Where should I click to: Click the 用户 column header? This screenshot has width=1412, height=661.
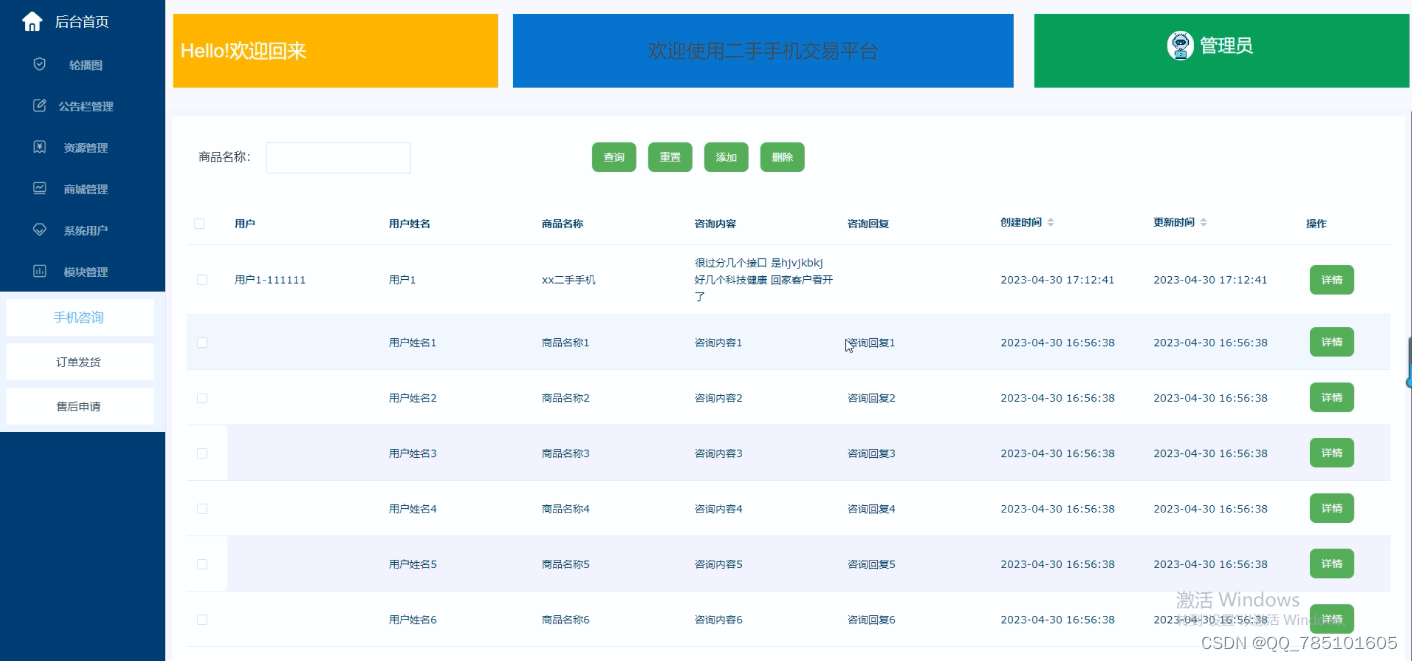(245, 223)
